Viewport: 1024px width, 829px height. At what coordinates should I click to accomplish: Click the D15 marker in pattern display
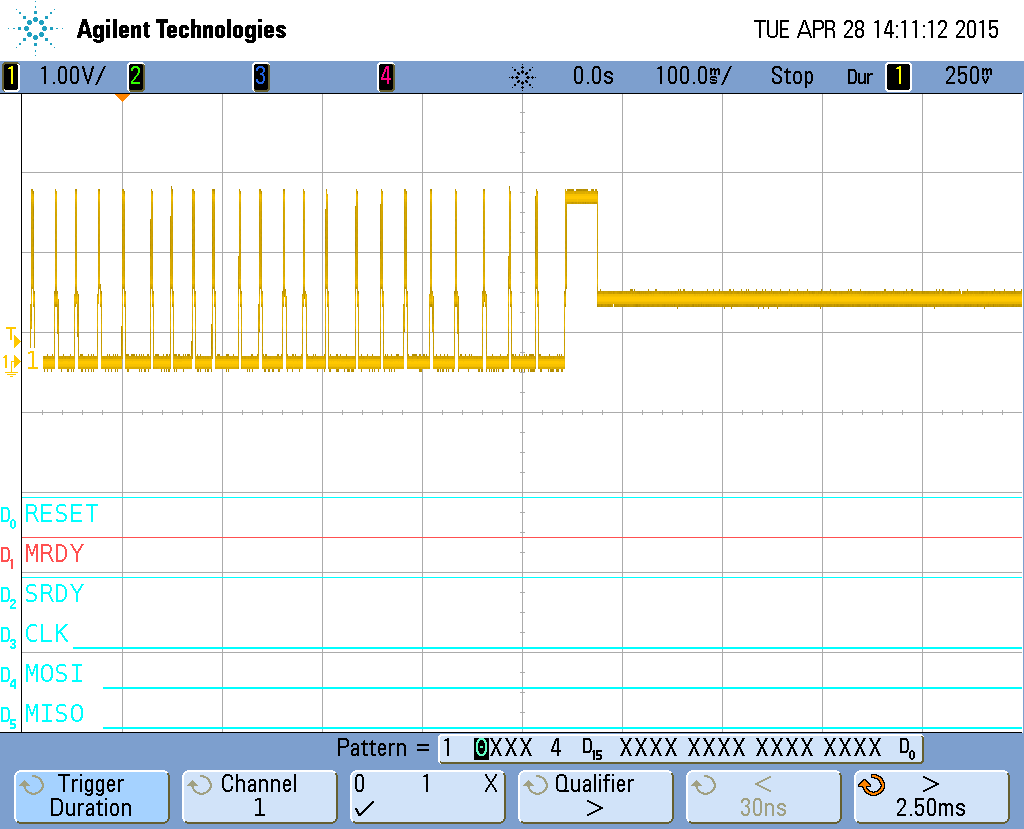[592, 749]
